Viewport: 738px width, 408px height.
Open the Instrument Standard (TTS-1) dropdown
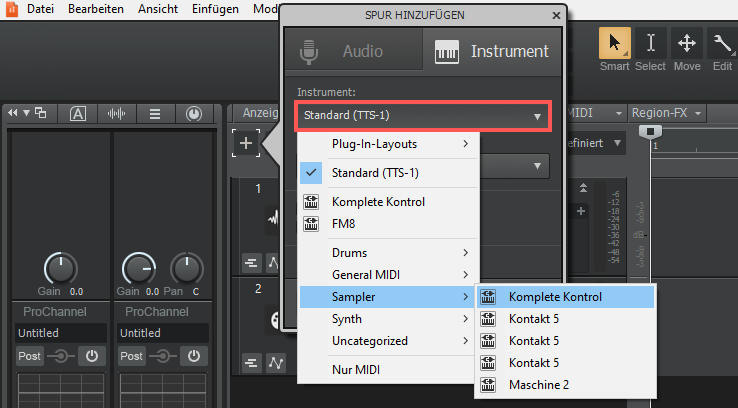(x=422, y=115)
